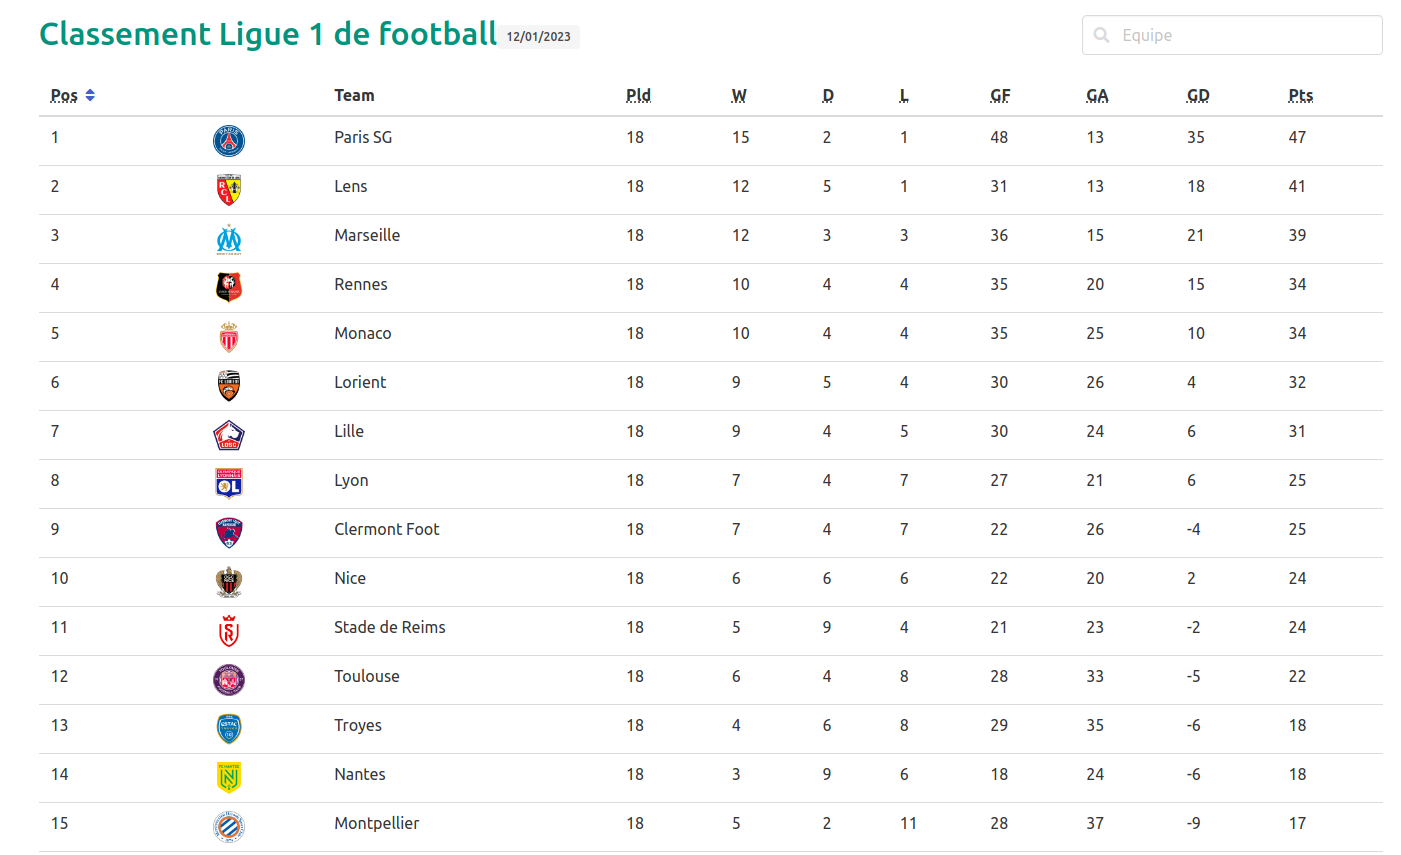Click the GD column header
Image resolution: width=1401 pixels, height=855 pixels.
[x=1198, y=95]
